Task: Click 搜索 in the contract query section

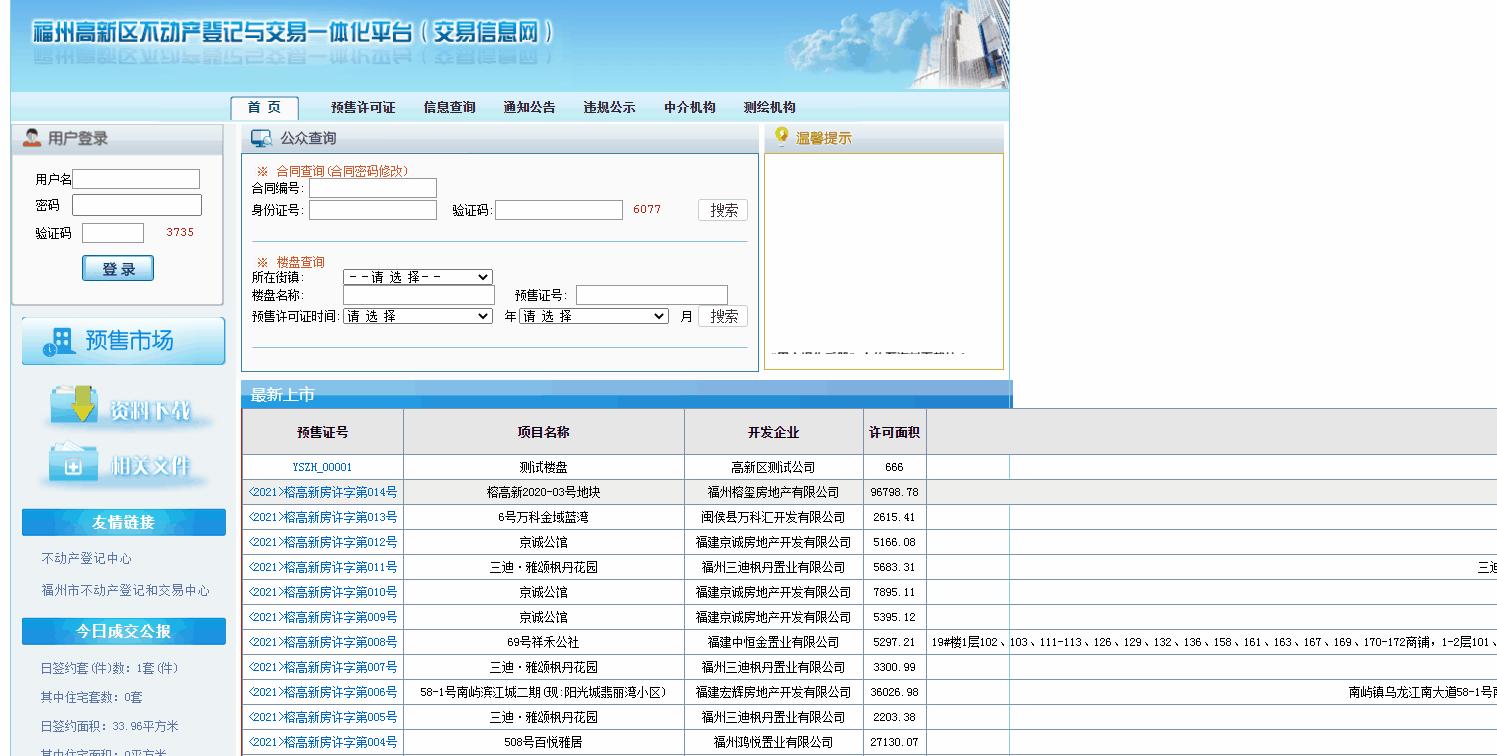Action: pos(722,210)
